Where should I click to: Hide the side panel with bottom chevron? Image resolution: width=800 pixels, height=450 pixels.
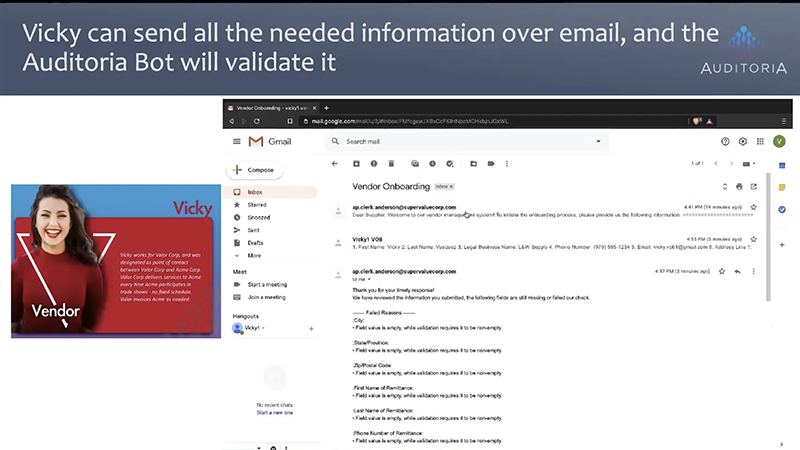pos(782,444)
